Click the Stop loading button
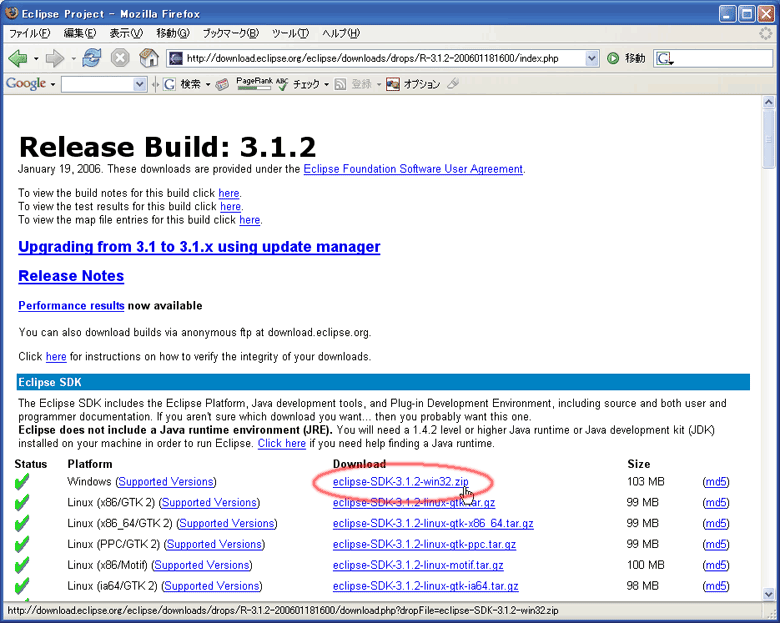Screen dimensions: 780x623 tap(120, 58)
